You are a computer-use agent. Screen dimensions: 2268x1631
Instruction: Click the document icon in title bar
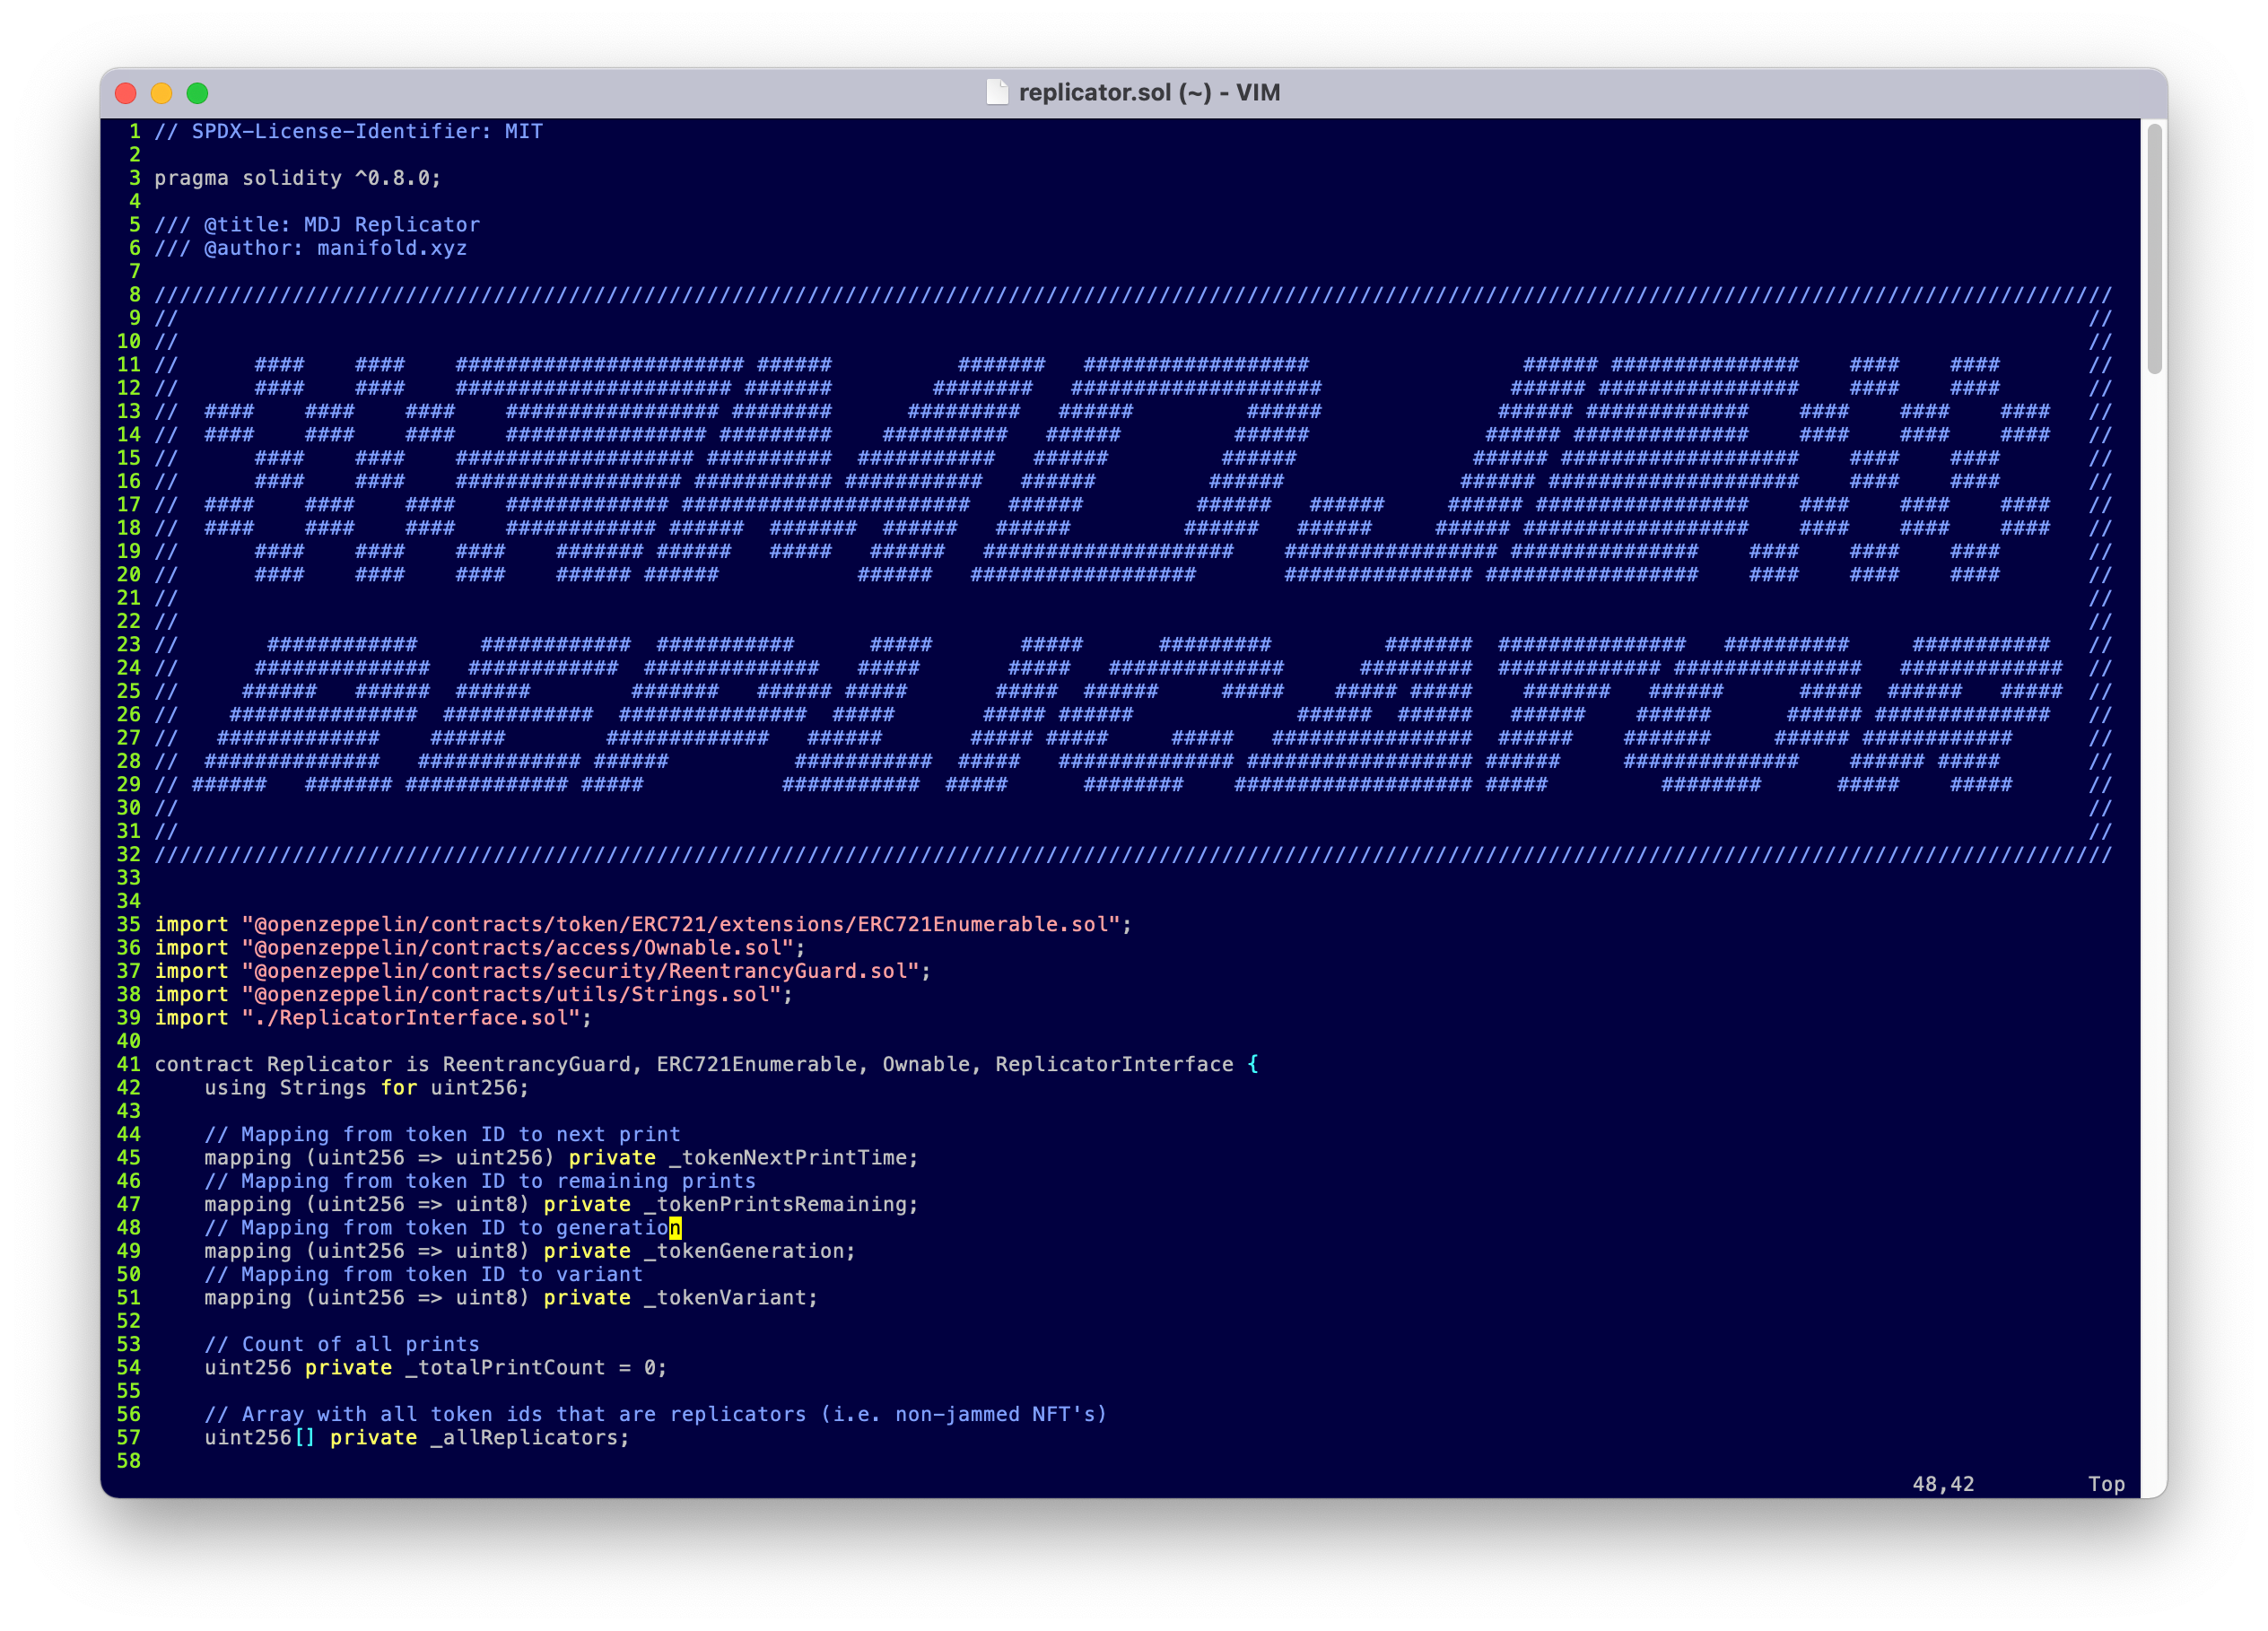(996, 92)
